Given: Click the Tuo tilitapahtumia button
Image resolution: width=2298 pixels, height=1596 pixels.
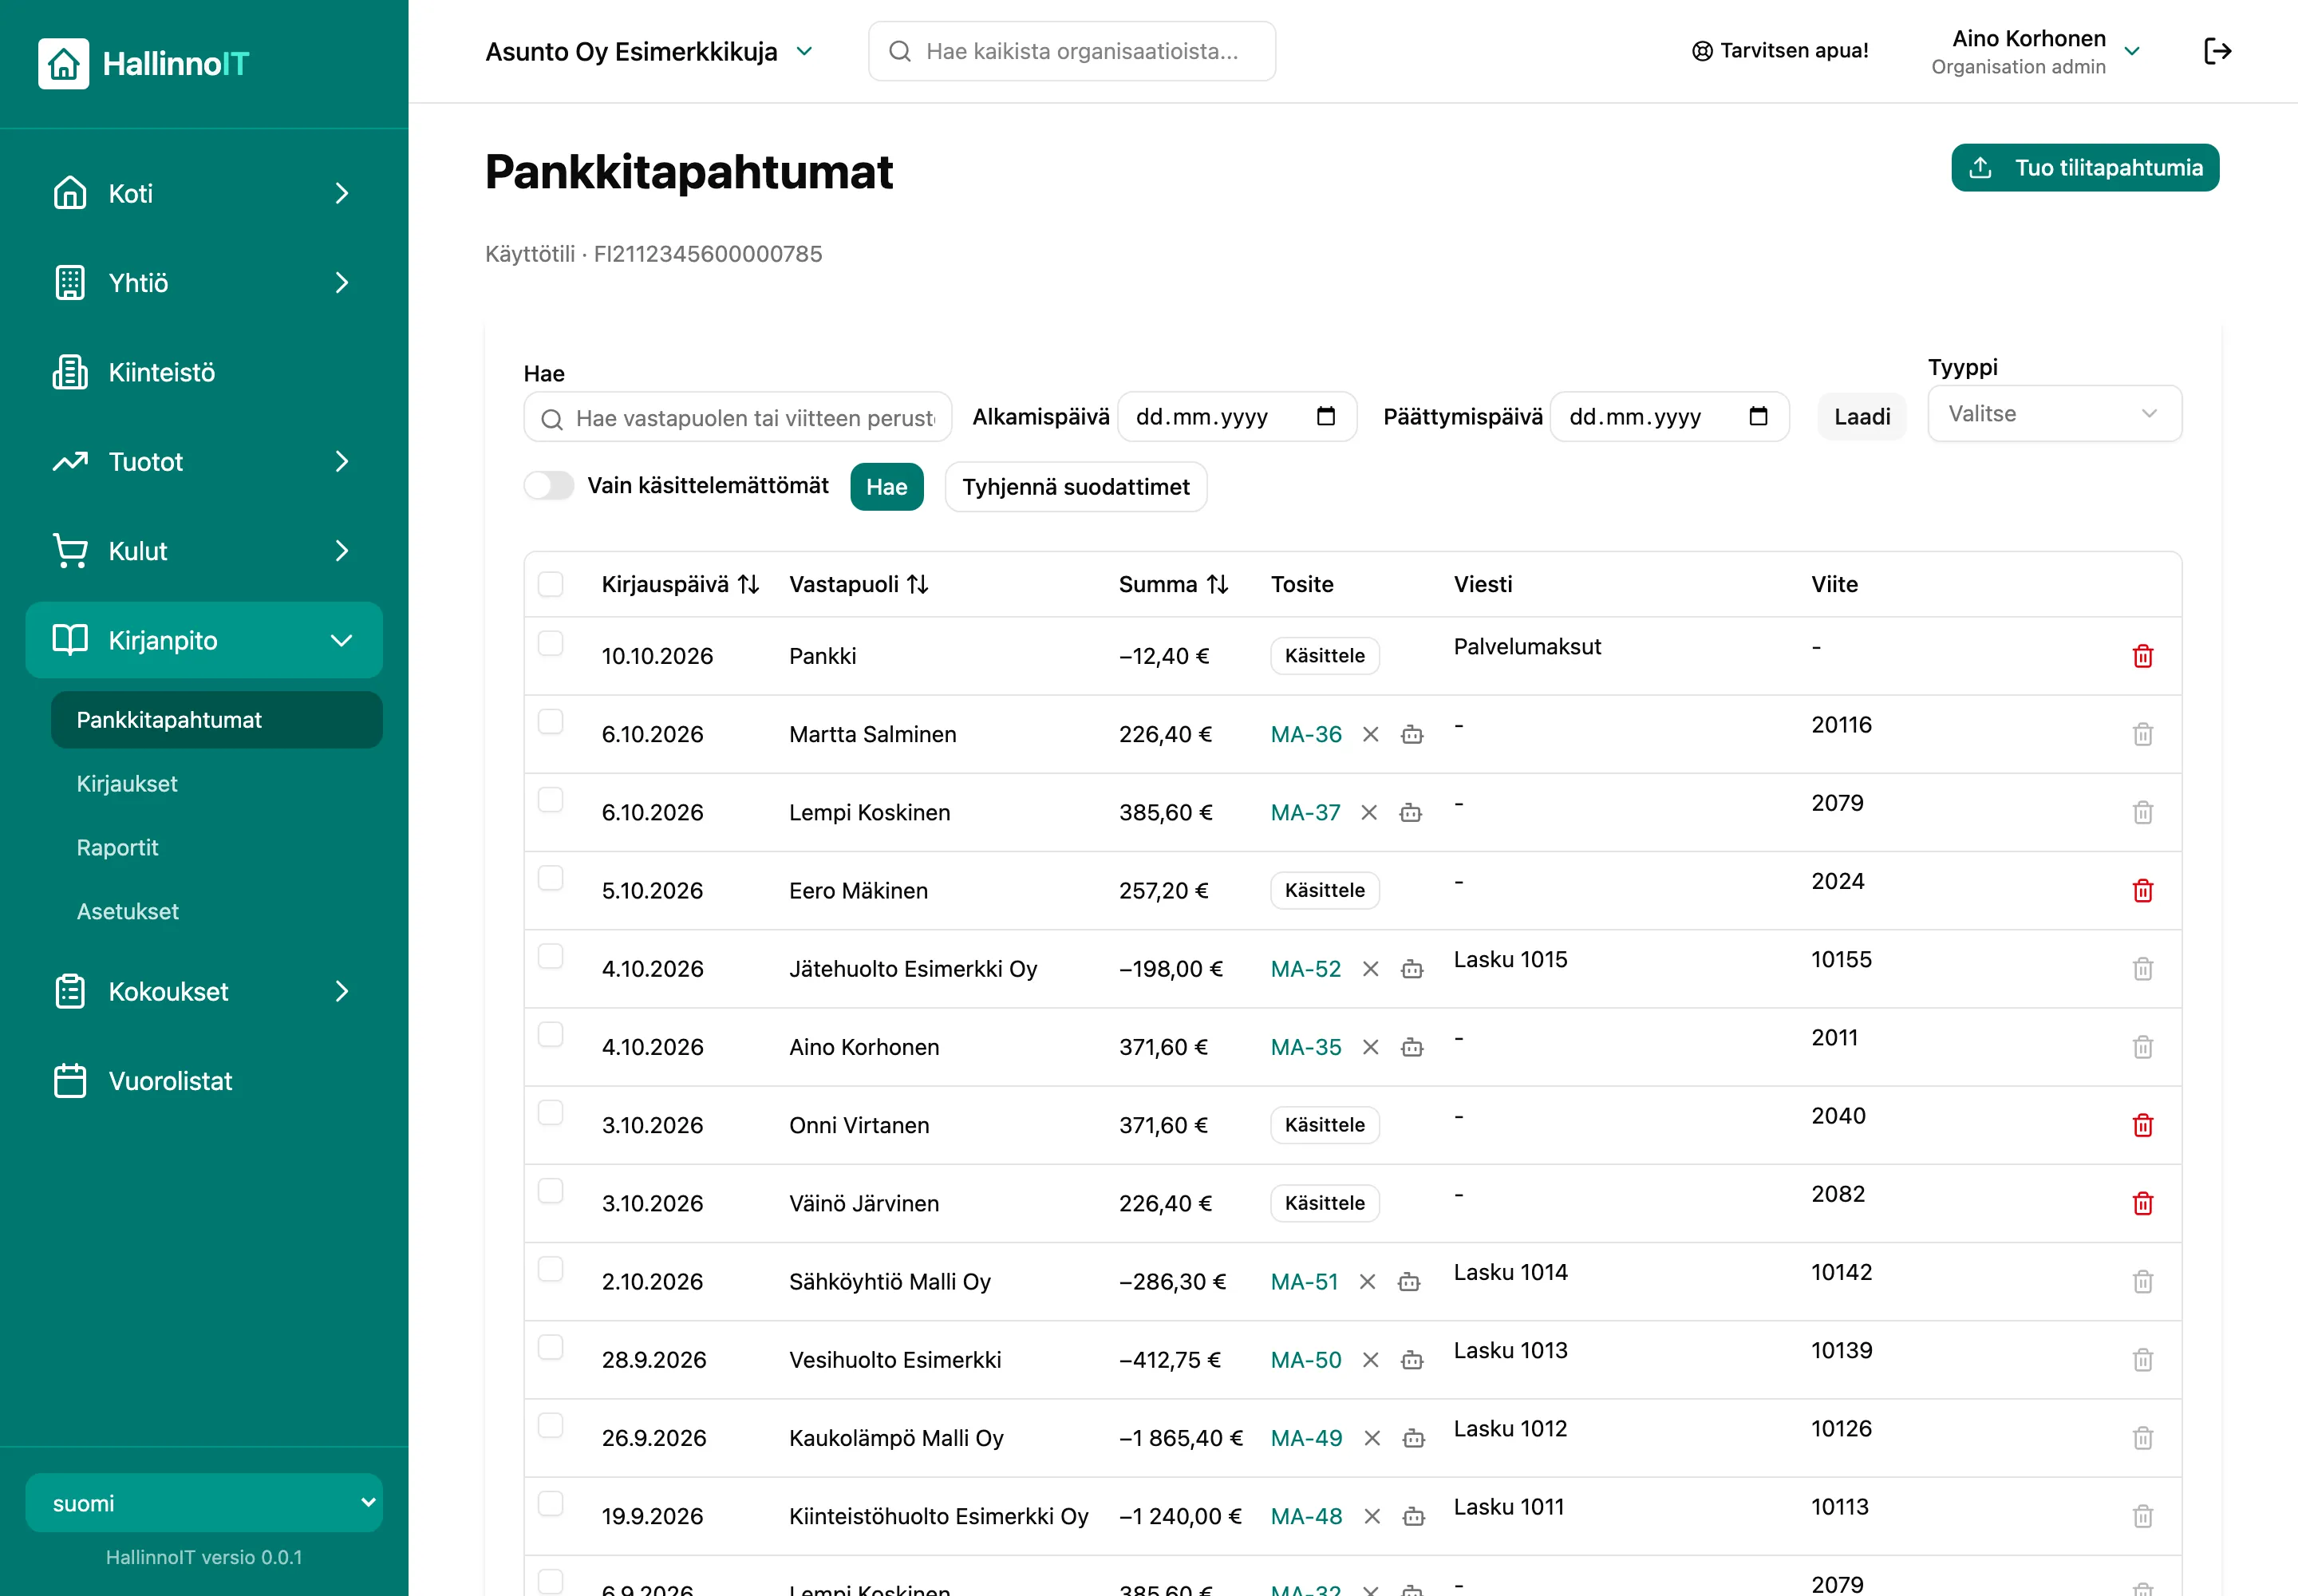Looking at the screenshot, I should [x=2084, y=167].
